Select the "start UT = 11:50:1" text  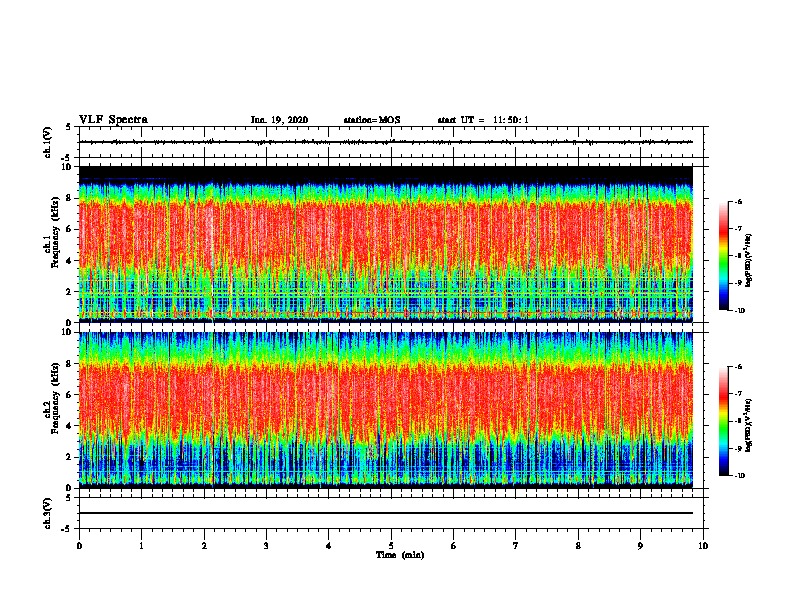point(483,120)
